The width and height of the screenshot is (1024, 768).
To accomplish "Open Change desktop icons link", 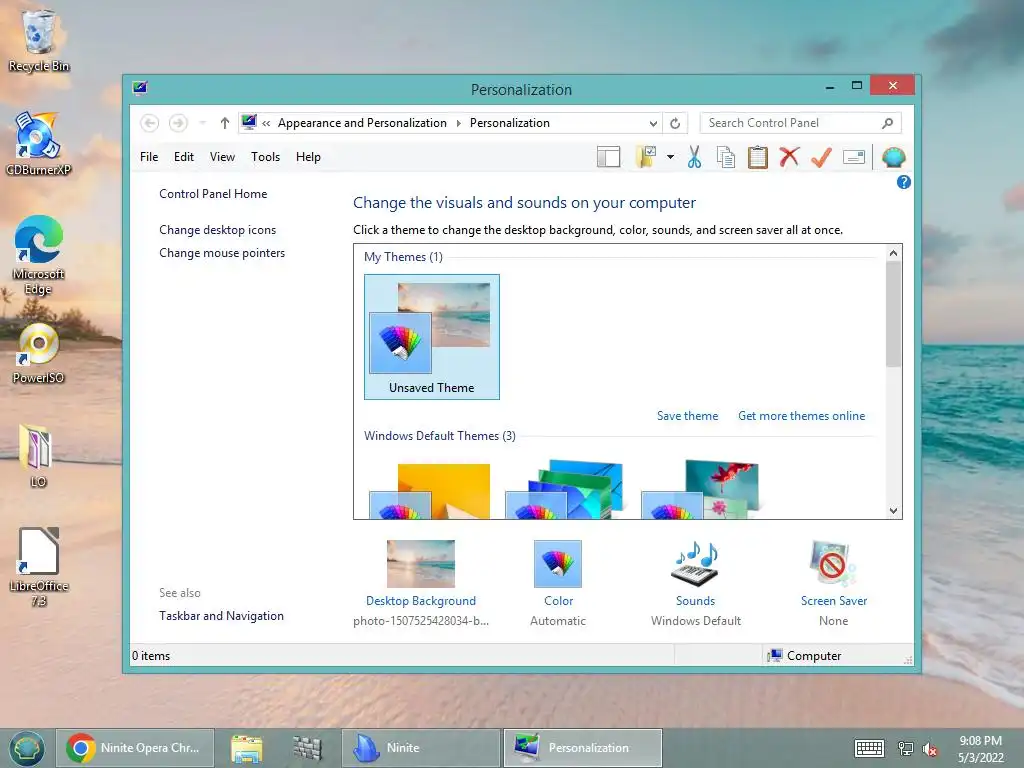I will [217, 230].
